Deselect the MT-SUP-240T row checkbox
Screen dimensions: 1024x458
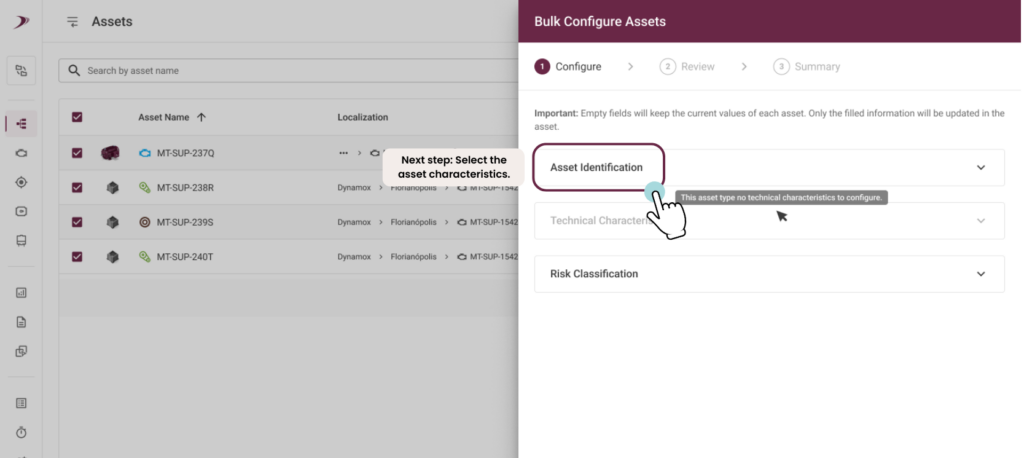click(x=77, y=257)
